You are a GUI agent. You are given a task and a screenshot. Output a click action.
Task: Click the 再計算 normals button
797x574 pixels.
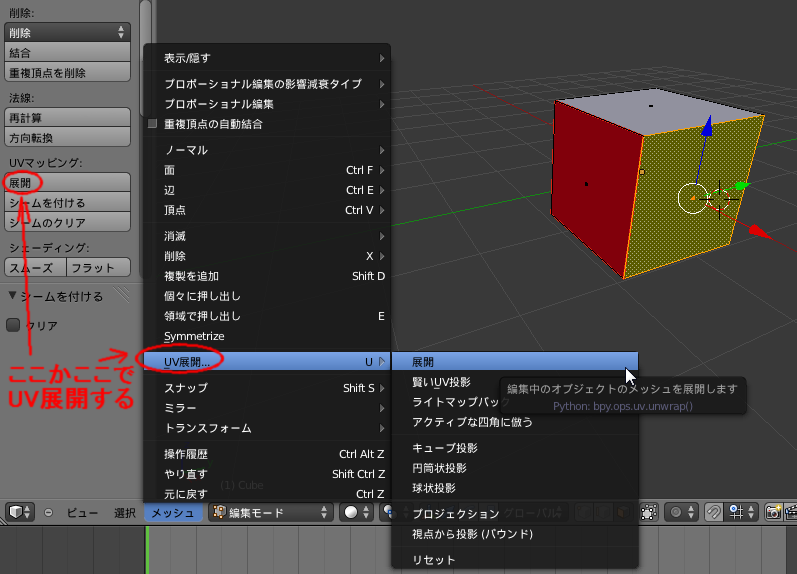67,117
